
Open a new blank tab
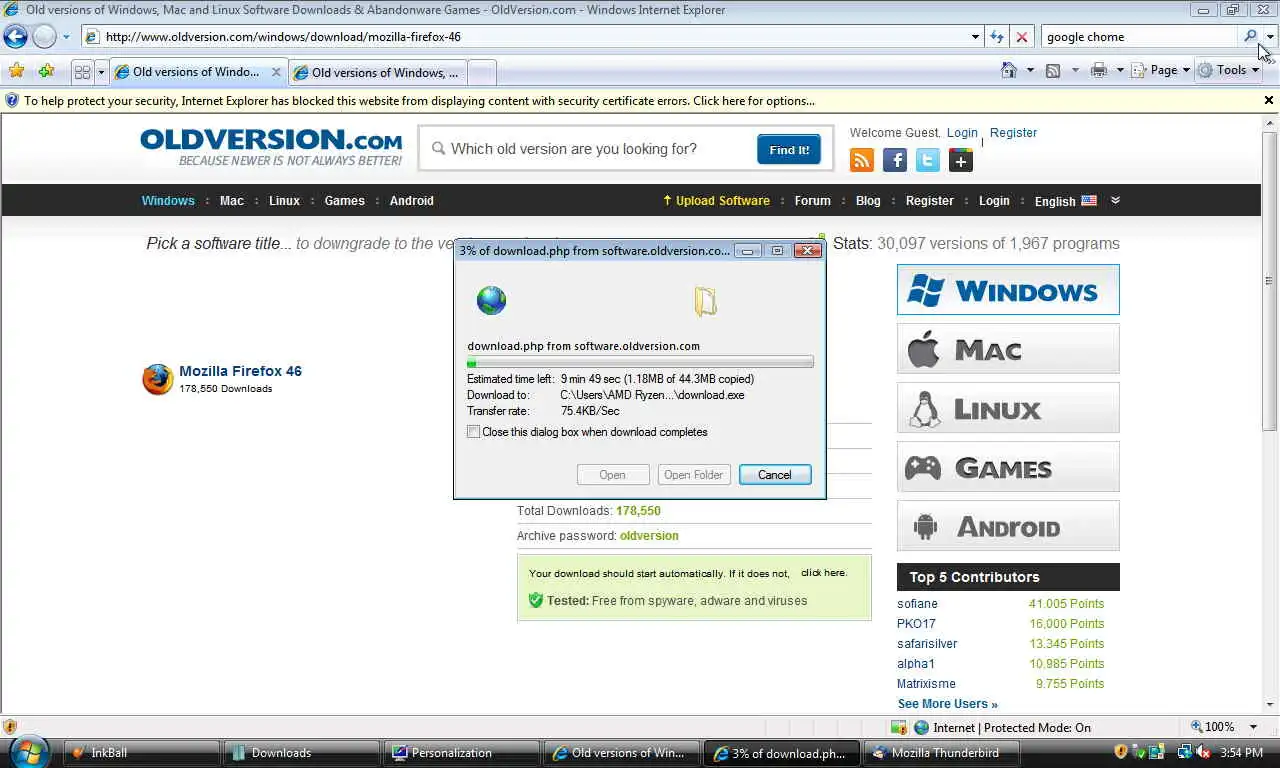pos(482,72)
